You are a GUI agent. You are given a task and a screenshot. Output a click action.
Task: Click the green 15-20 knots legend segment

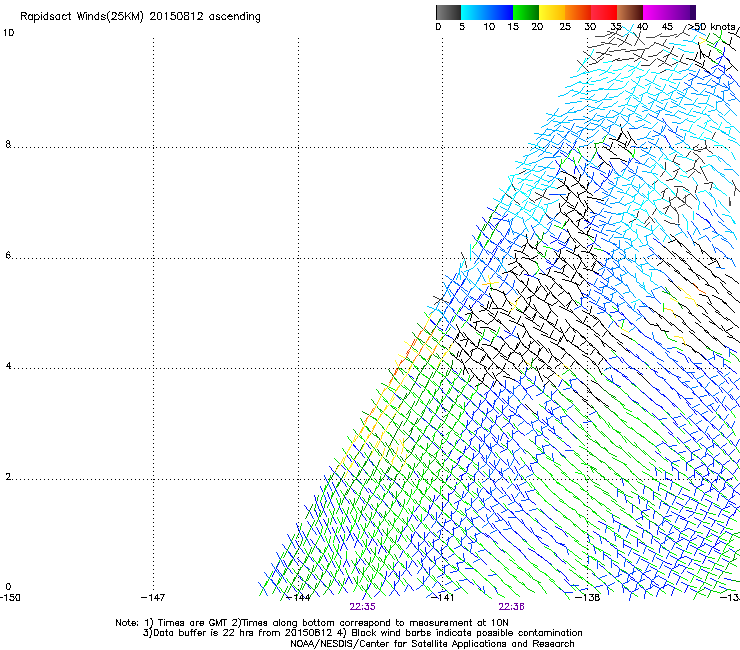click(526, 12)
